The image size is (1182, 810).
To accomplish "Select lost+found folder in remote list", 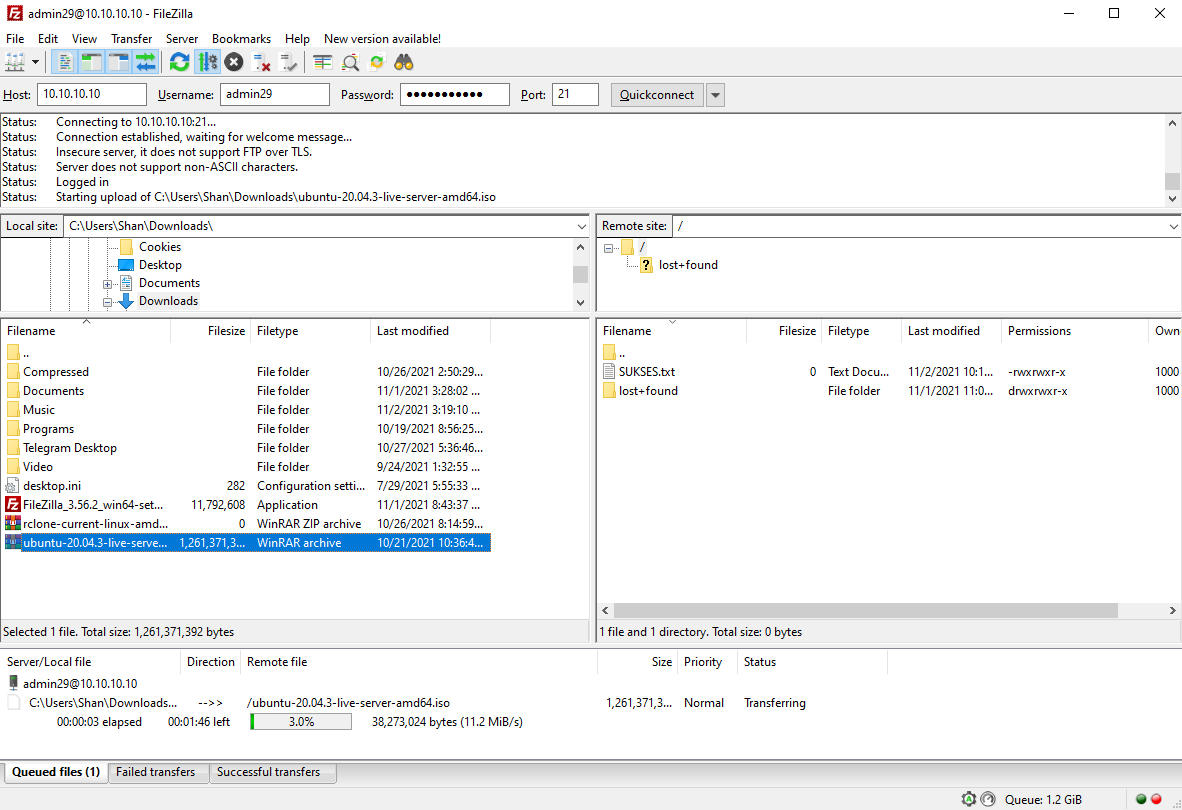I will pos(648,390).
